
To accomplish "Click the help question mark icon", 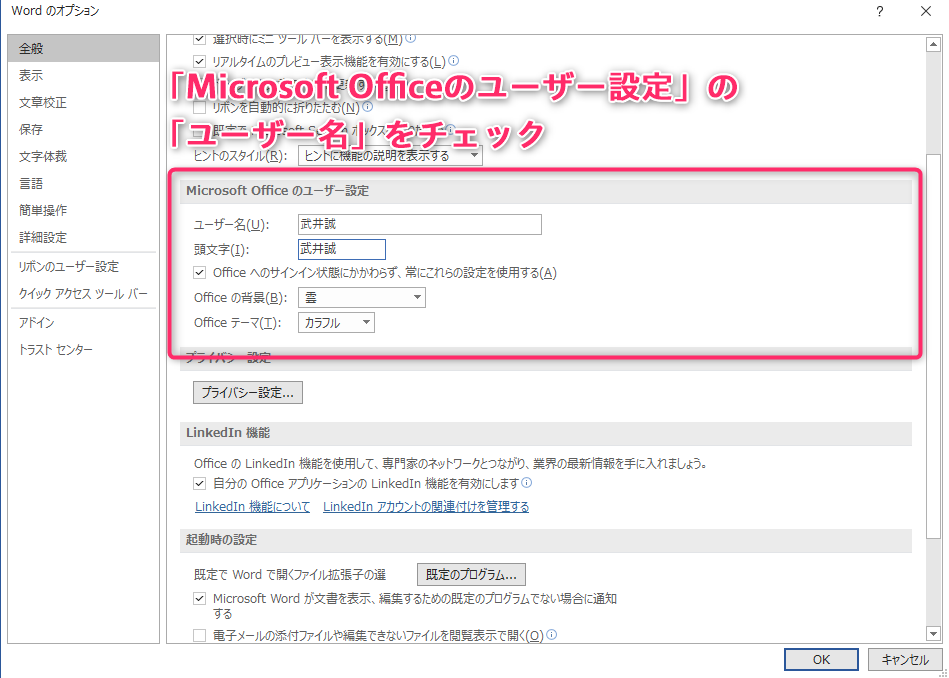I will [879, 11].
